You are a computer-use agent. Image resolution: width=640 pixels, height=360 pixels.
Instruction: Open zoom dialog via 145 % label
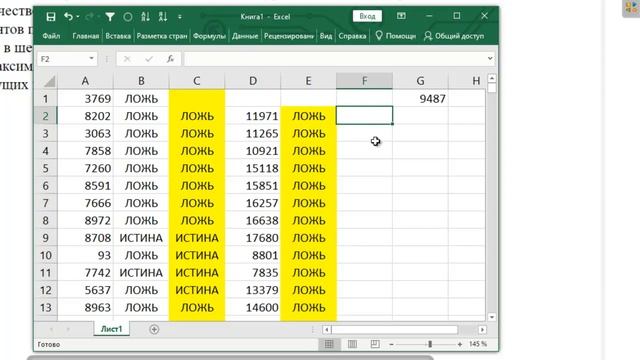(x=478, y=344)
